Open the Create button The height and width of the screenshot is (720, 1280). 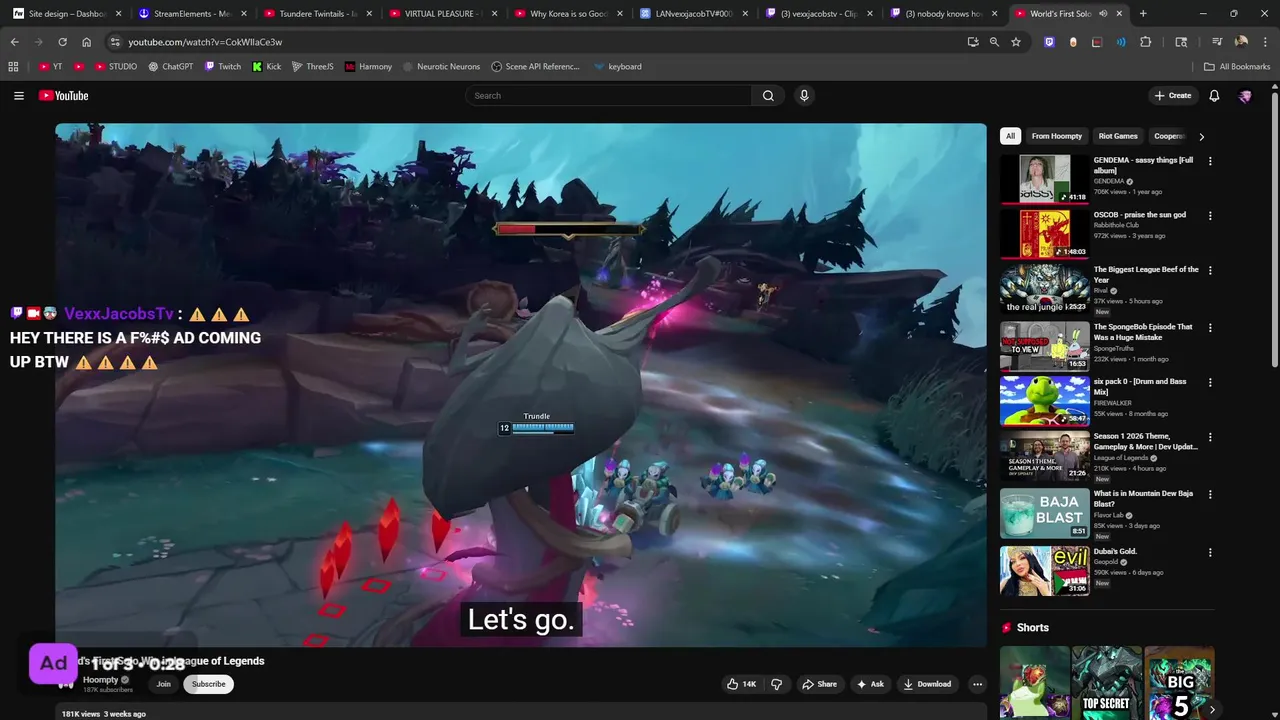[1173, 96]
